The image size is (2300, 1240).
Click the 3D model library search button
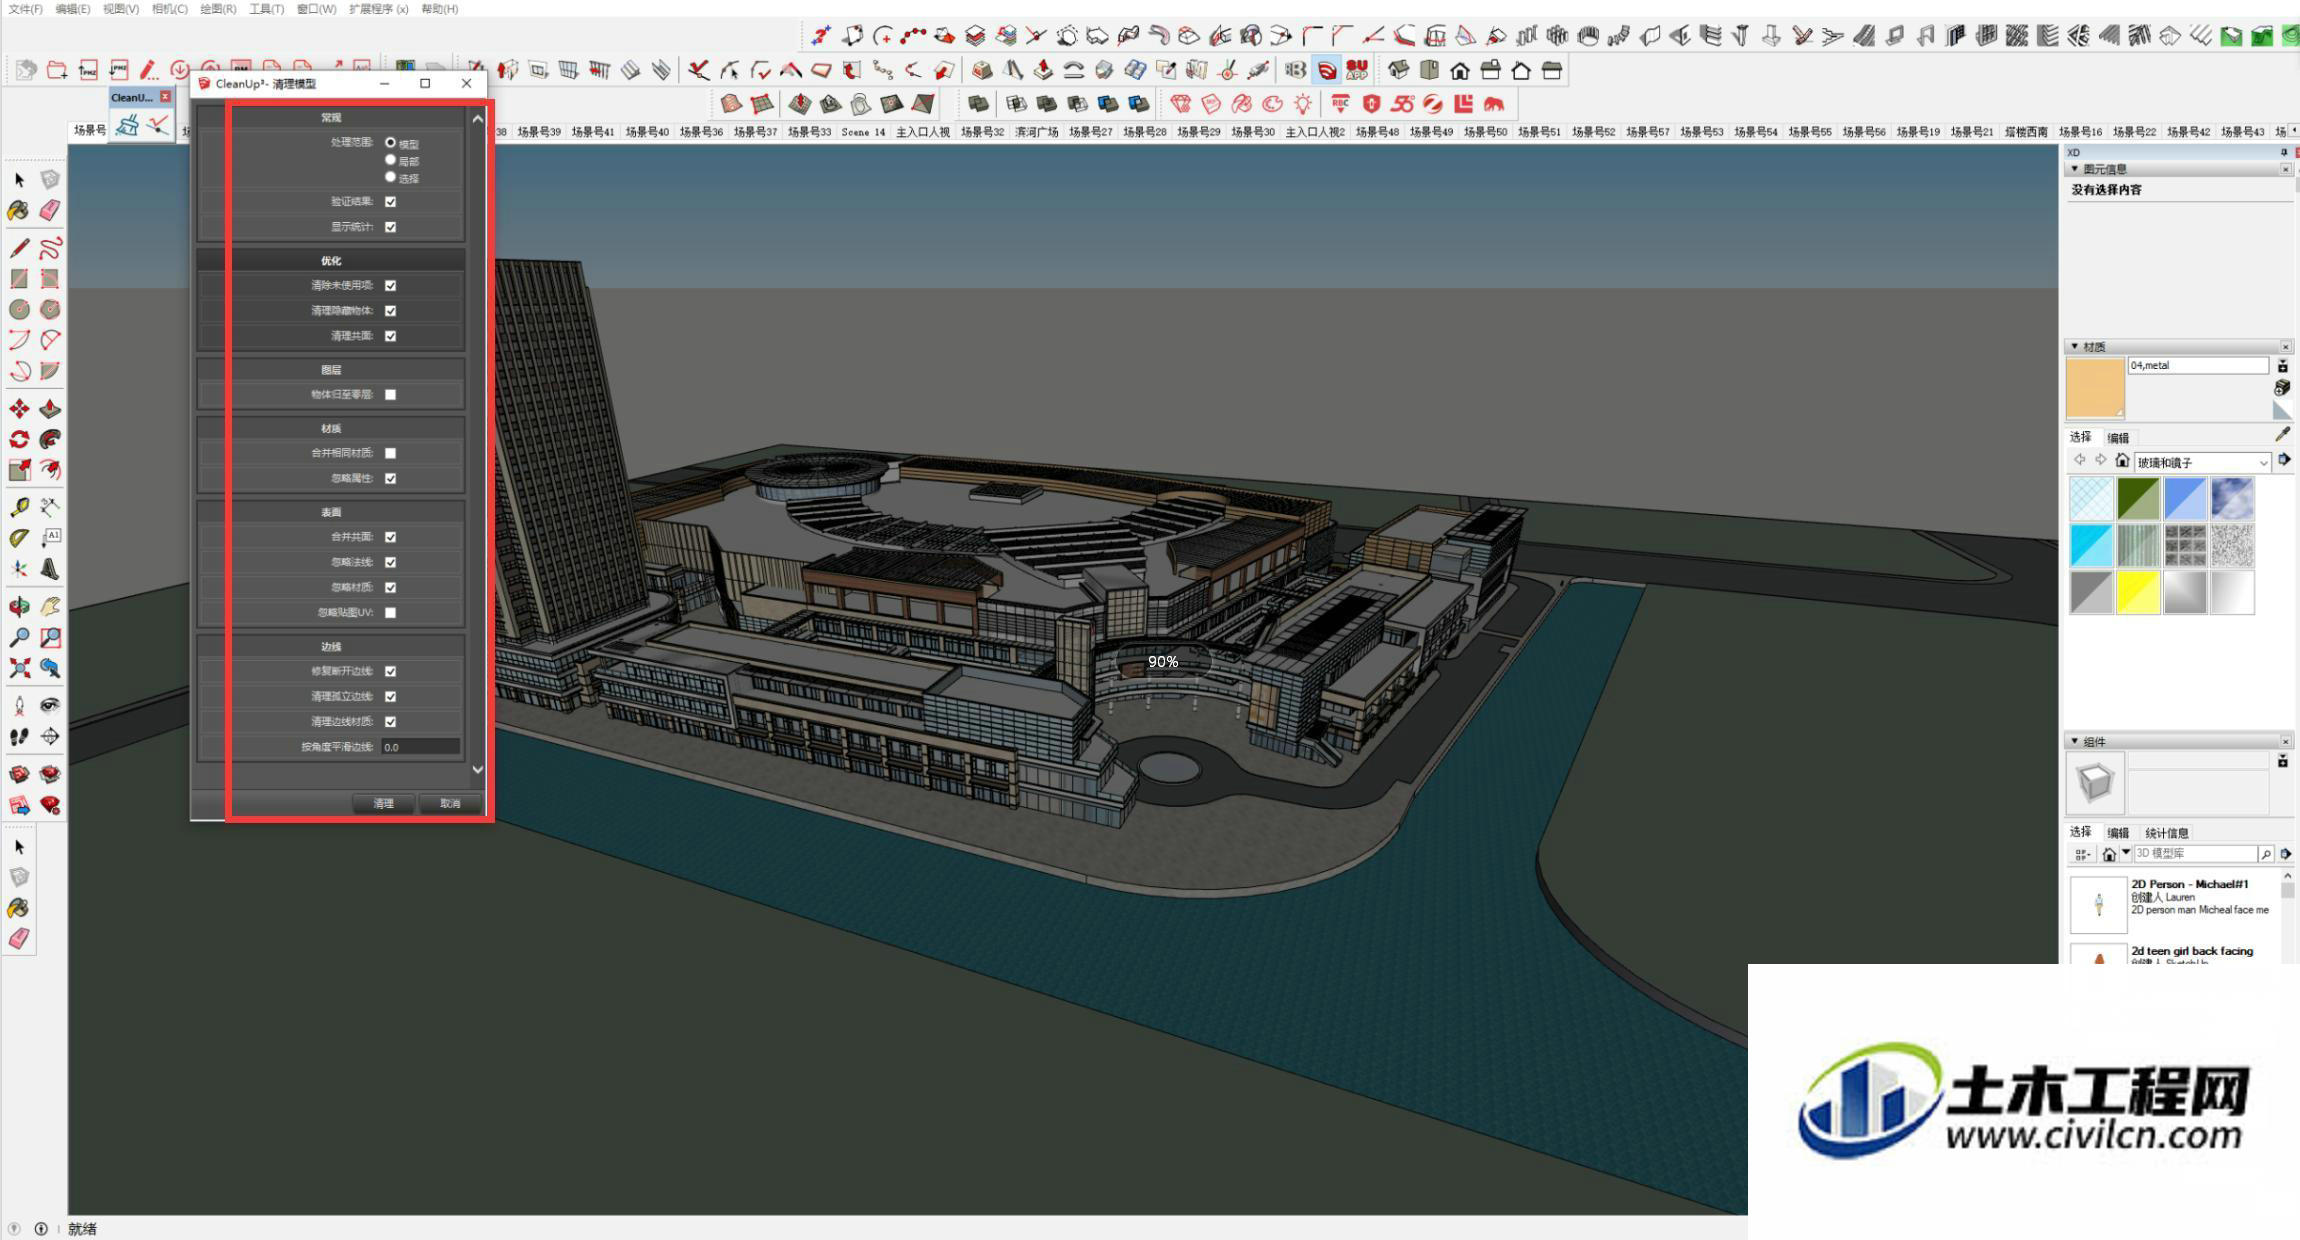pos(2266,854)
